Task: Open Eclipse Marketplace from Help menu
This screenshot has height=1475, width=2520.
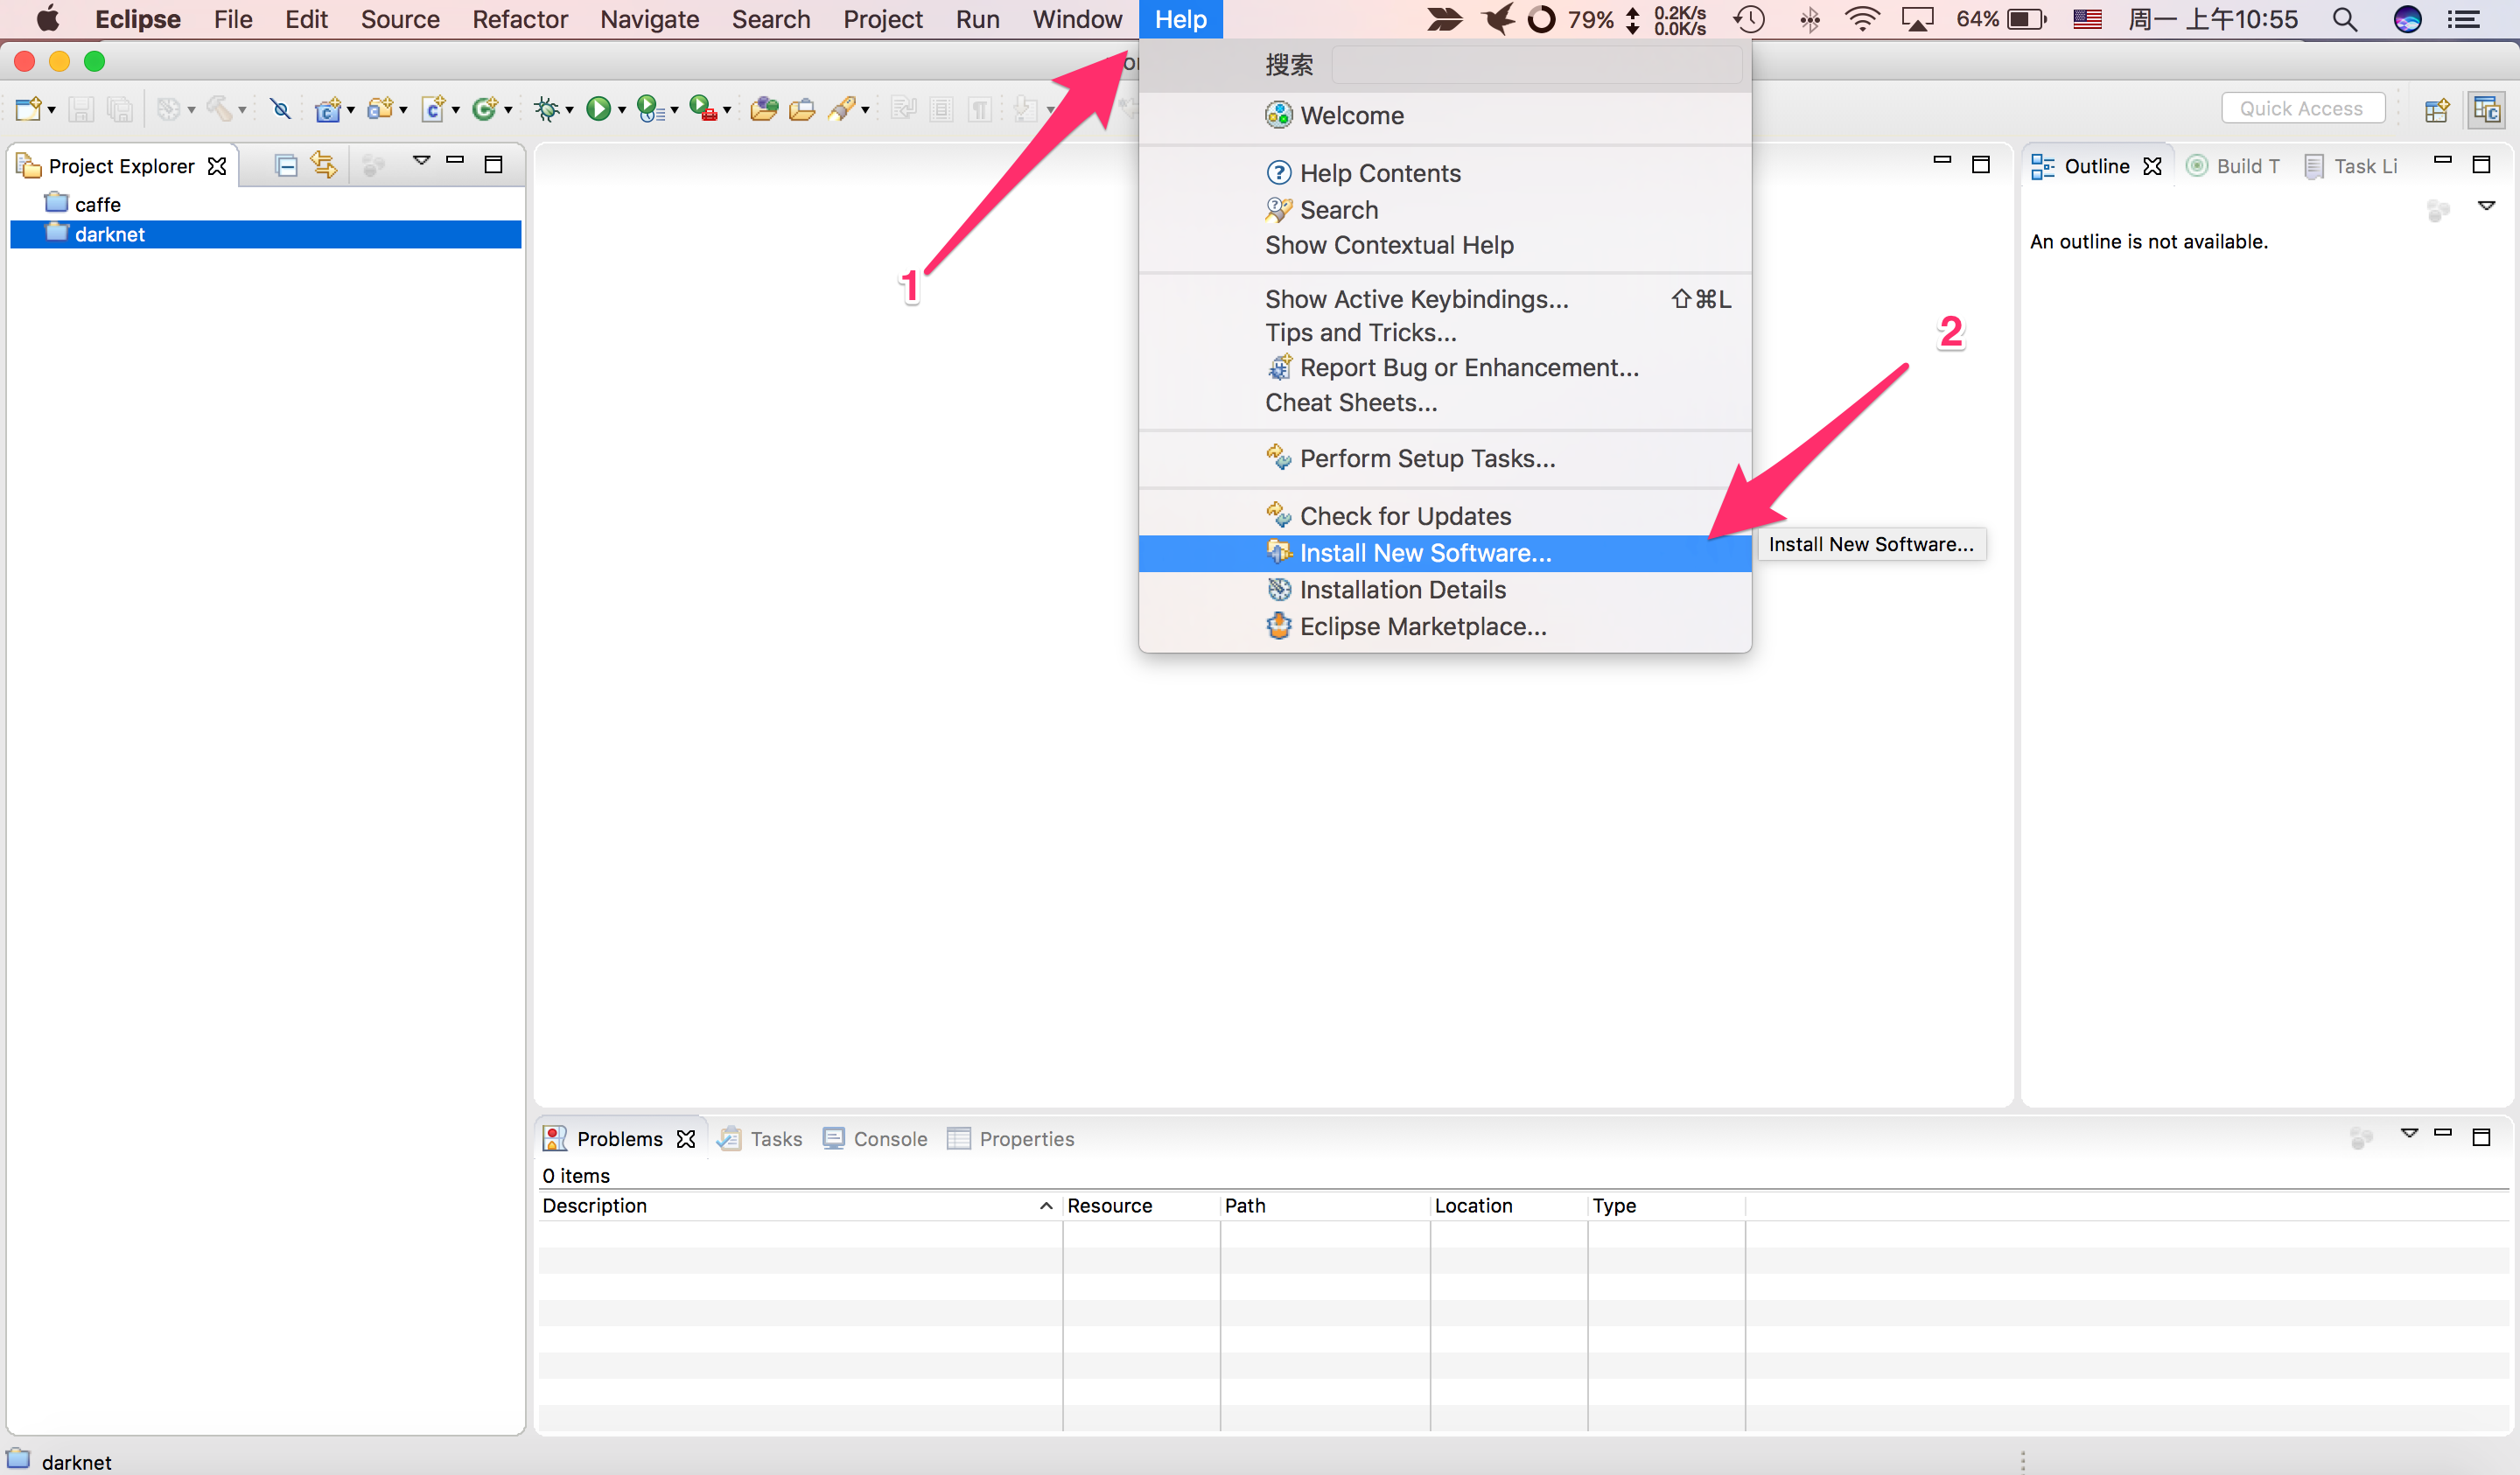Action: tap(1445, 627)
